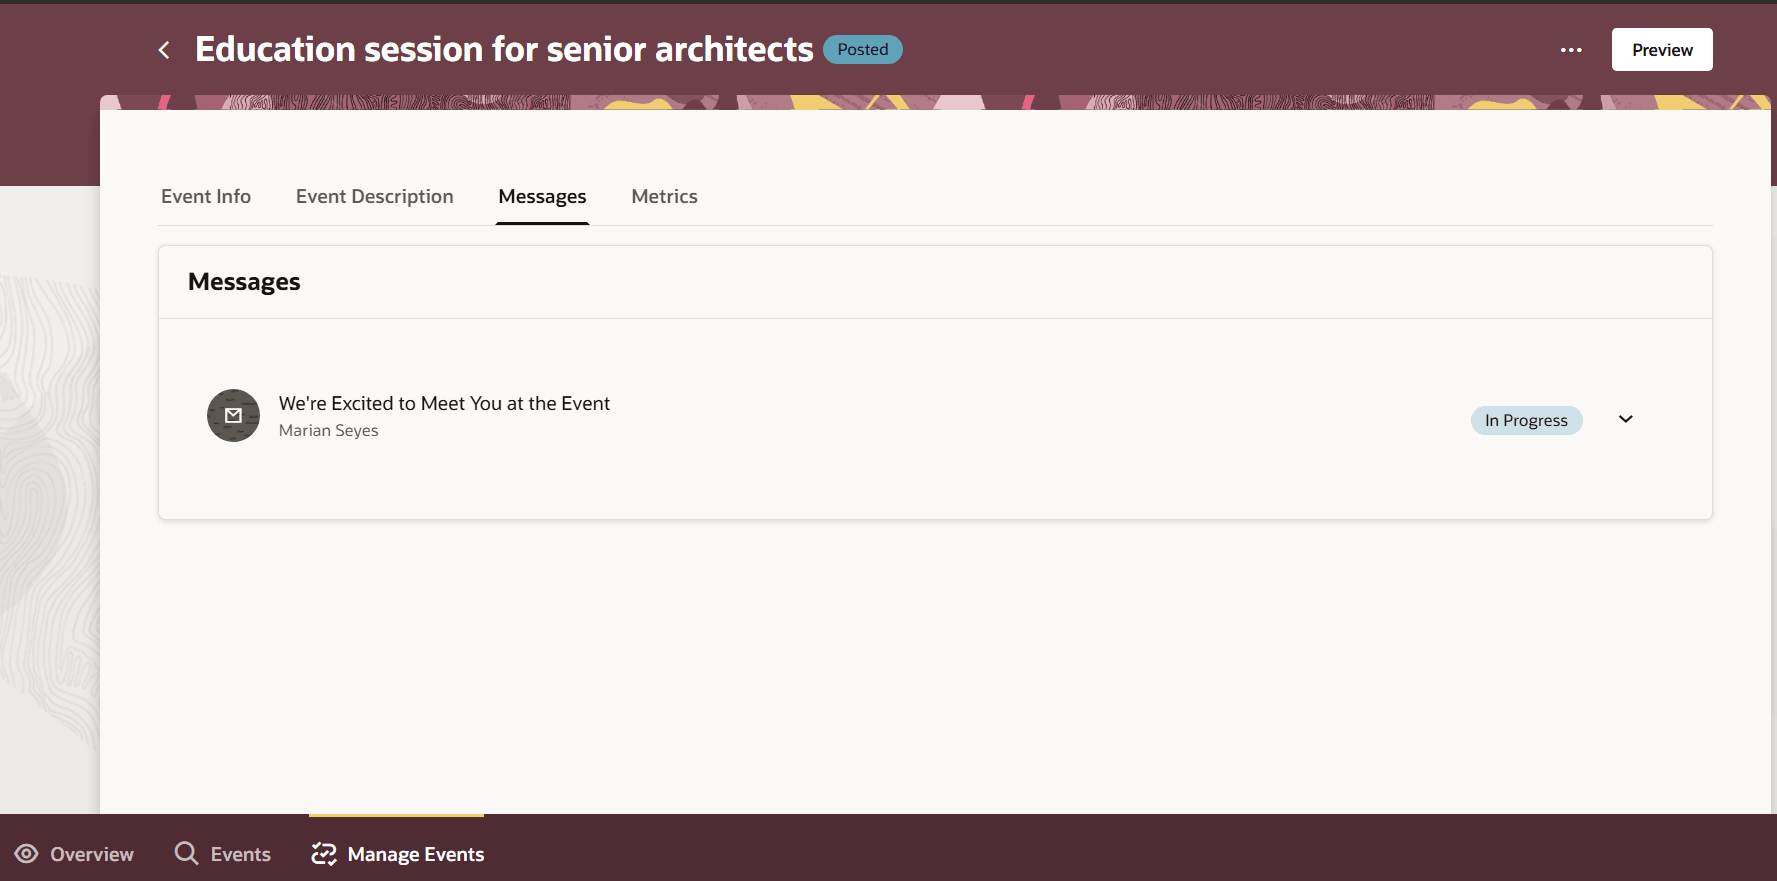
Task: Click the decorative banner image strip
Action: [934, 102]
